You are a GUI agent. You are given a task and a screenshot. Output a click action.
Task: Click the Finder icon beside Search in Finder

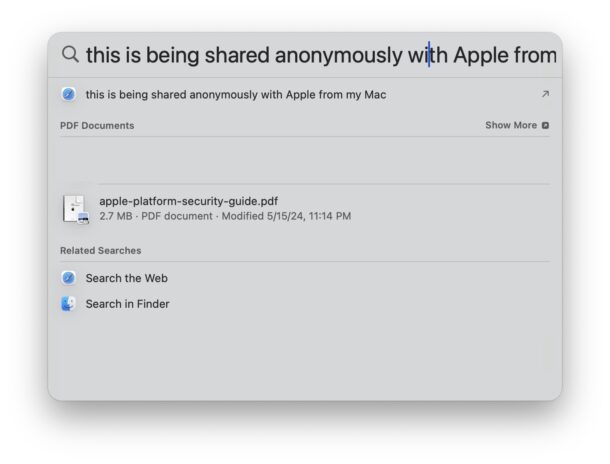(68, 304)
